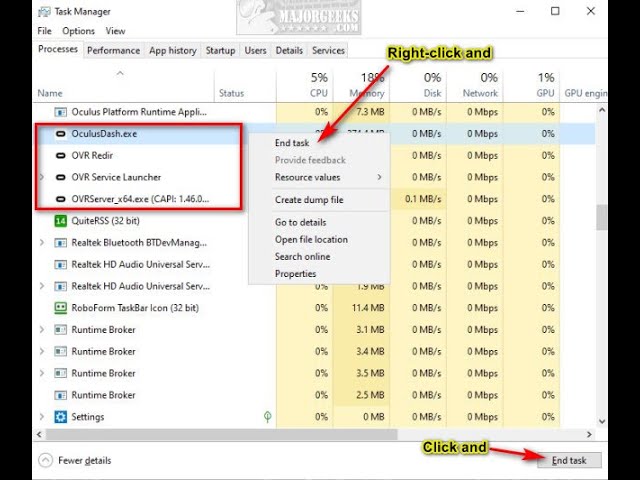Screen dimensions: 640x480
Task: Click the End task button at bottom
Action: pos(569,460)
